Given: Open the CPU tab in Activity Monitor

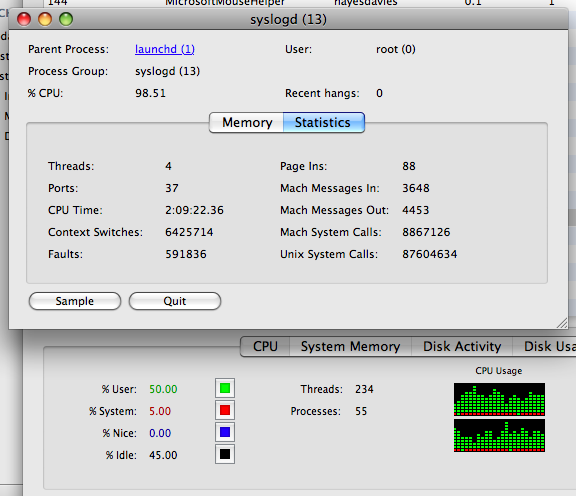Looking at the screenshot, I should point(265,346).
